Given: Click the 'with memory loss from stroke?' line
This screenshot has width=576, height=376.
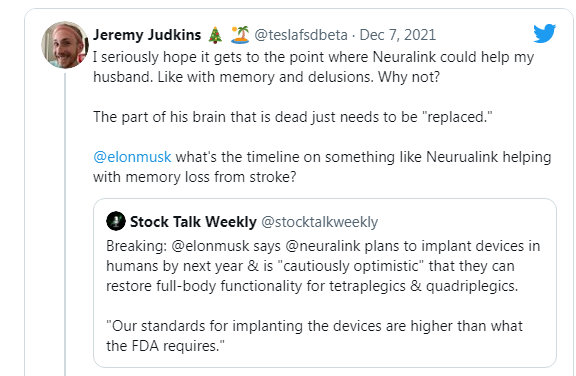Looking at the screenshot, I should pyautogui.click(x=194, y=177).
